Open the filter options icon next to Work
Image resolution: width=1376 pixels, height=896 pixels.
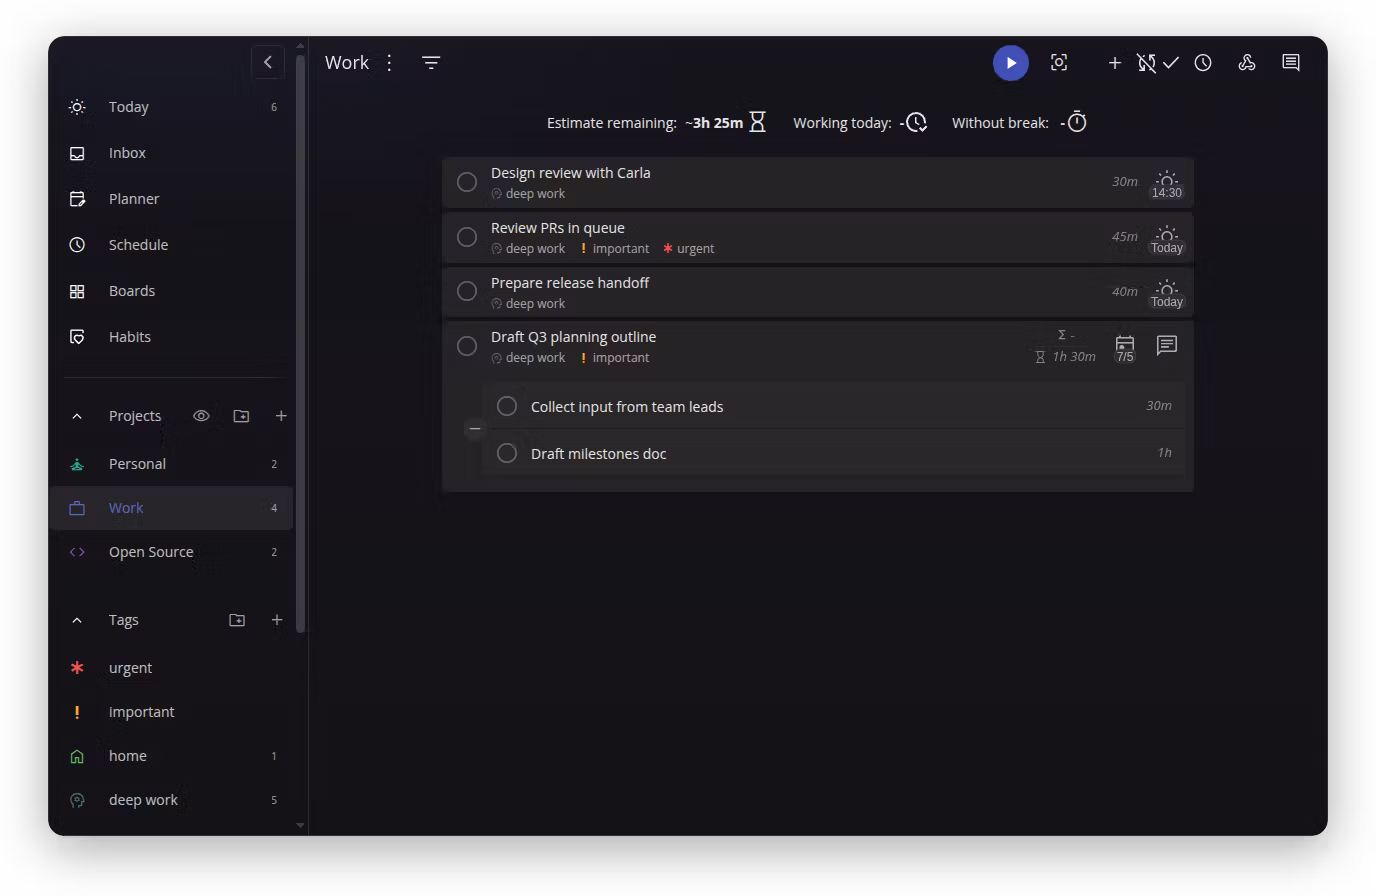click(431, 63)
